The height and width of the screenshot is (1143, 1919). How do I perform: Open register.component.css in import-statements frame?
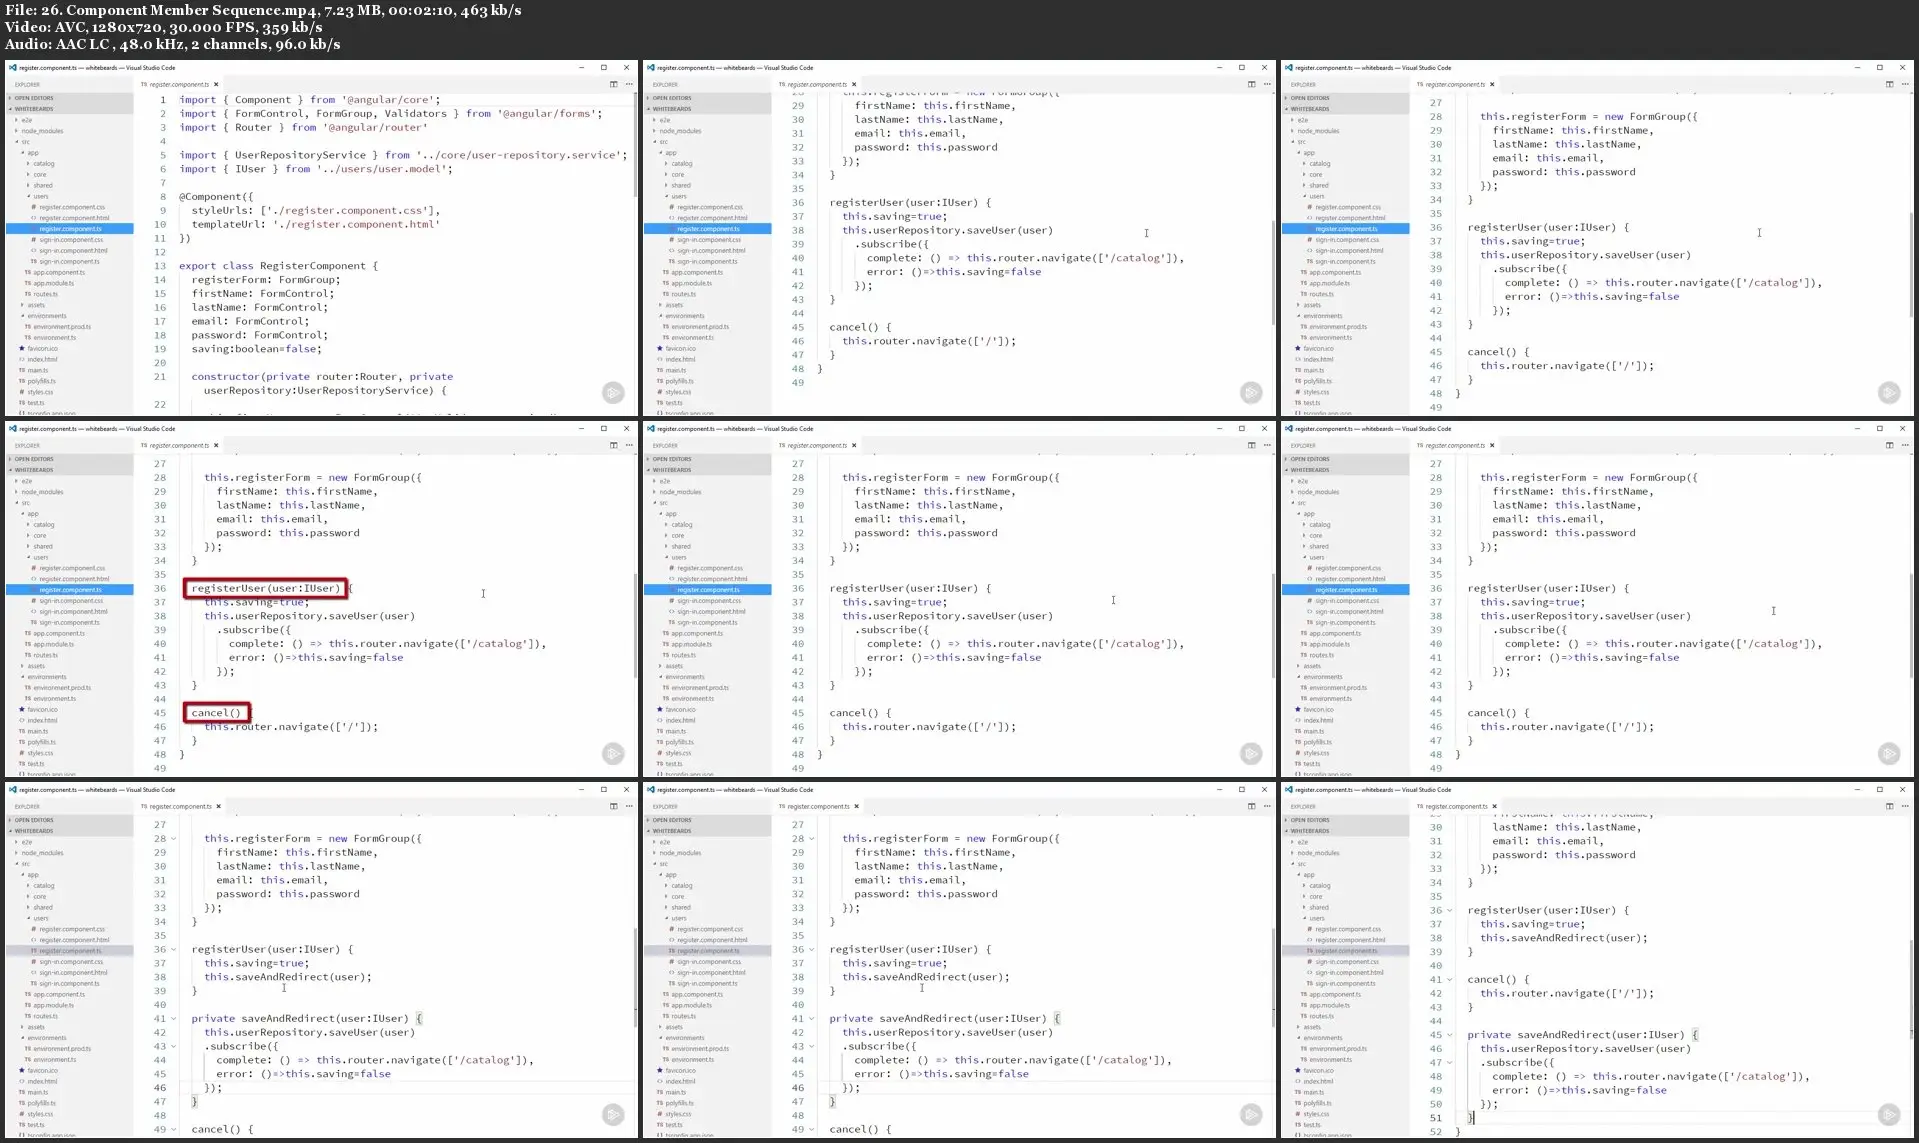tap(72, 207)
